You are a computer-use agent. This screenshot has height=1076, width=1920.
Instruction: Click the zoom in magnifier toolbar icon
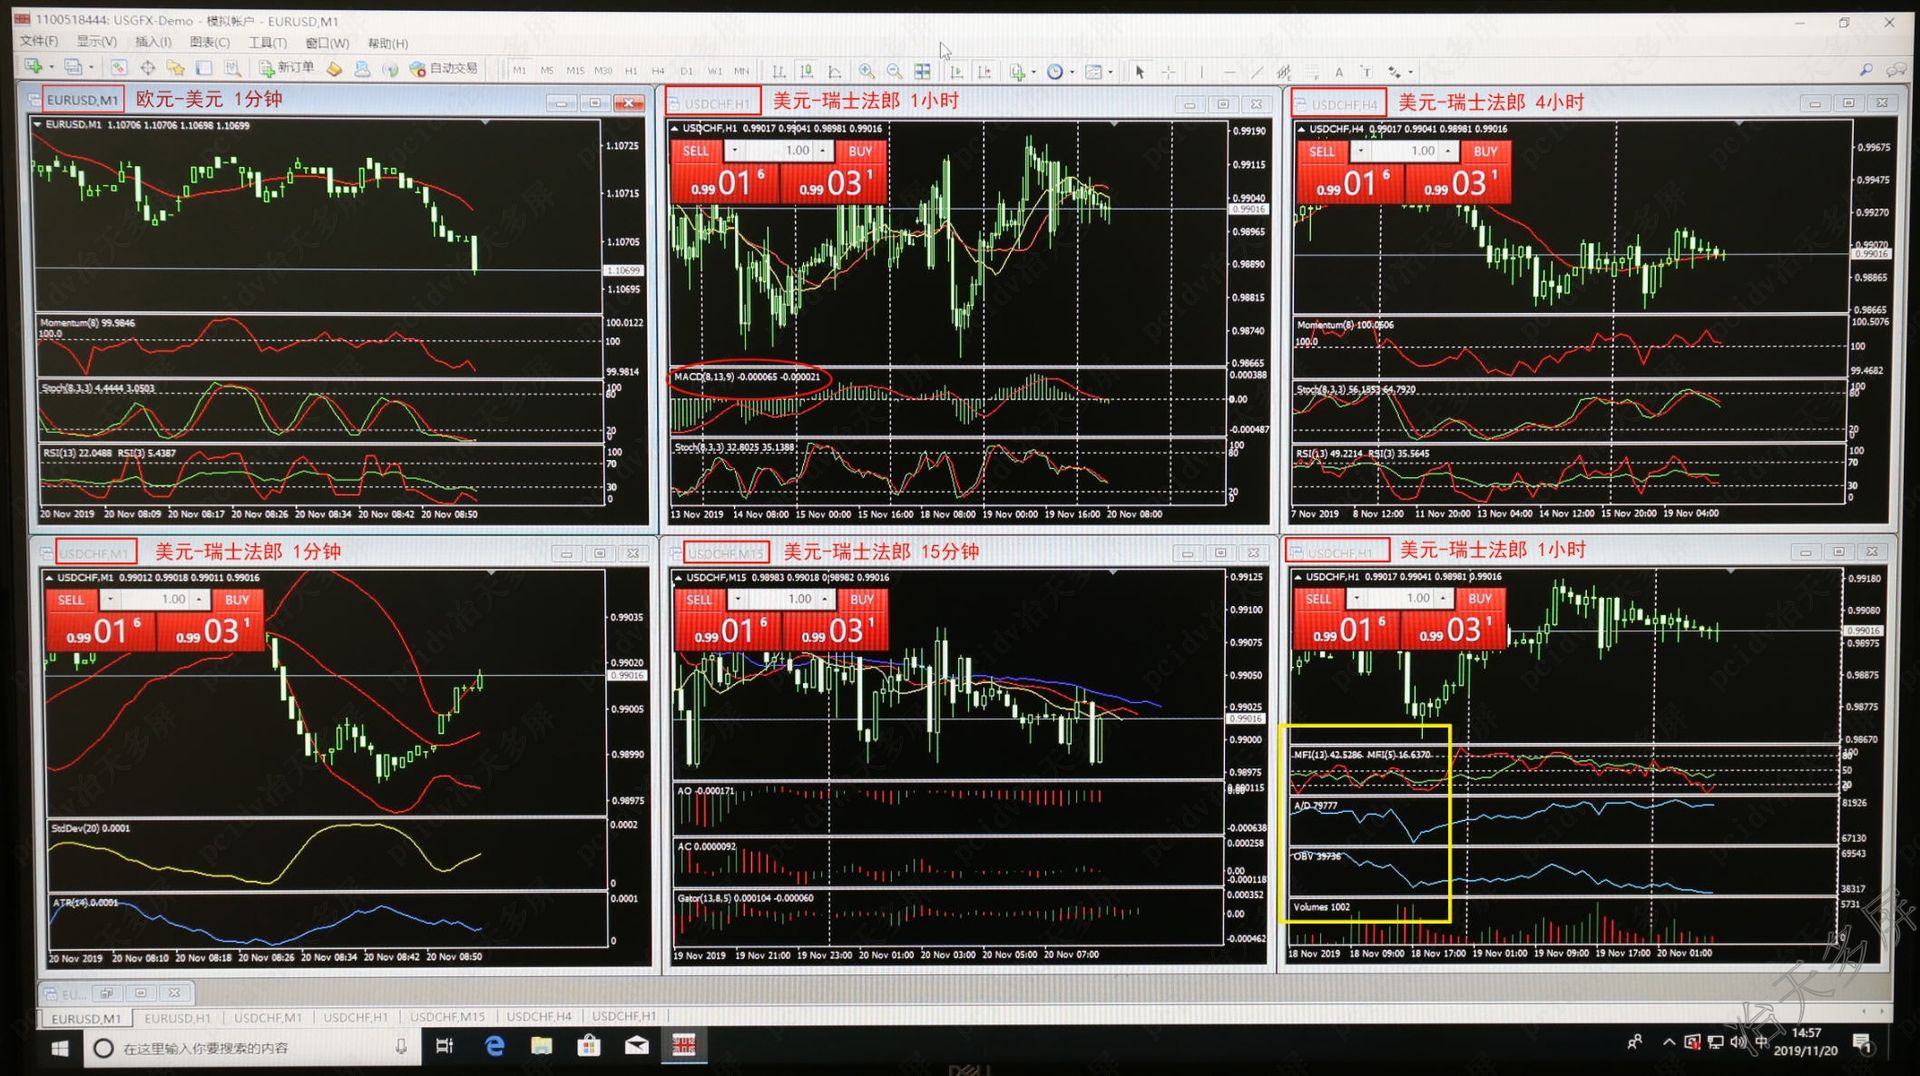tap(866, 71)
